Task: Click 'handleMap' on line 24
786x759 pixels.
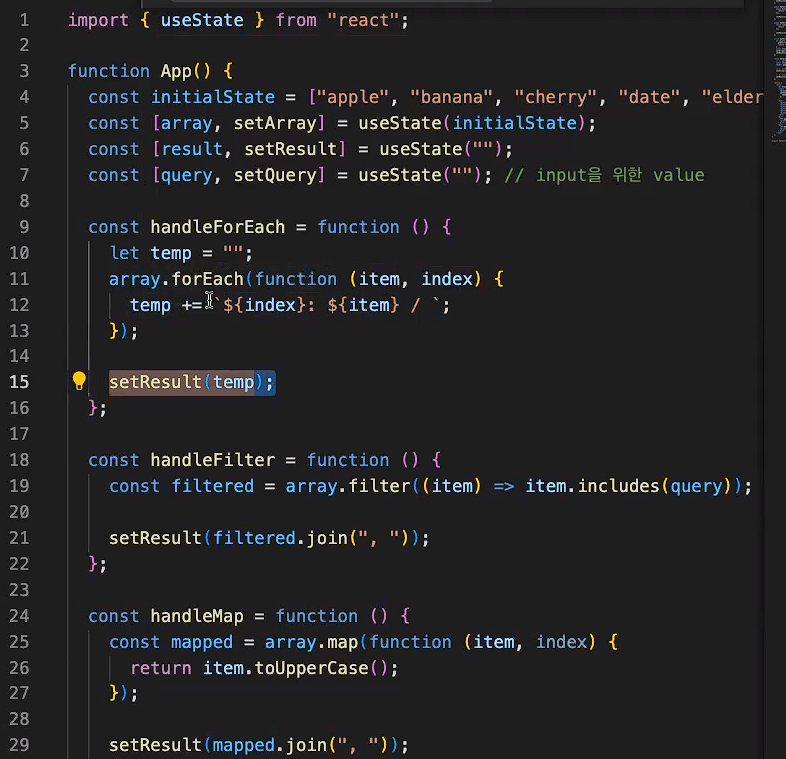Action: 197,616
